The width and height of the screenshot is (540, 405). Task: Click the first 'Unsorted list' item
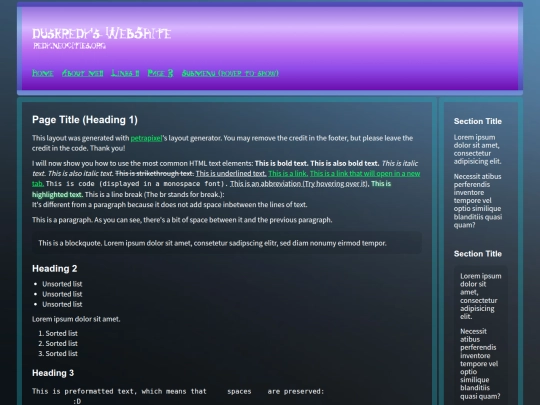tap(62, 284)
